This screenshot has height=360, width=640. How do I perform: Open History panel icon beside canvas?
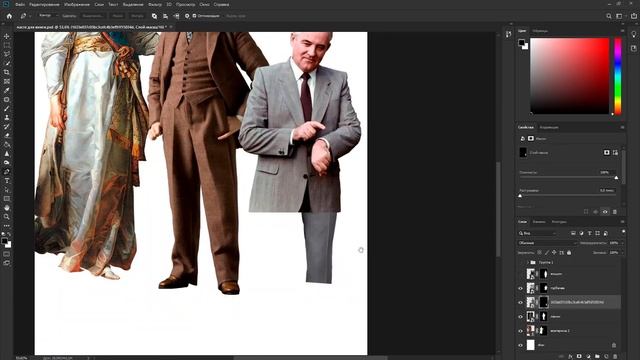(508, 34)
